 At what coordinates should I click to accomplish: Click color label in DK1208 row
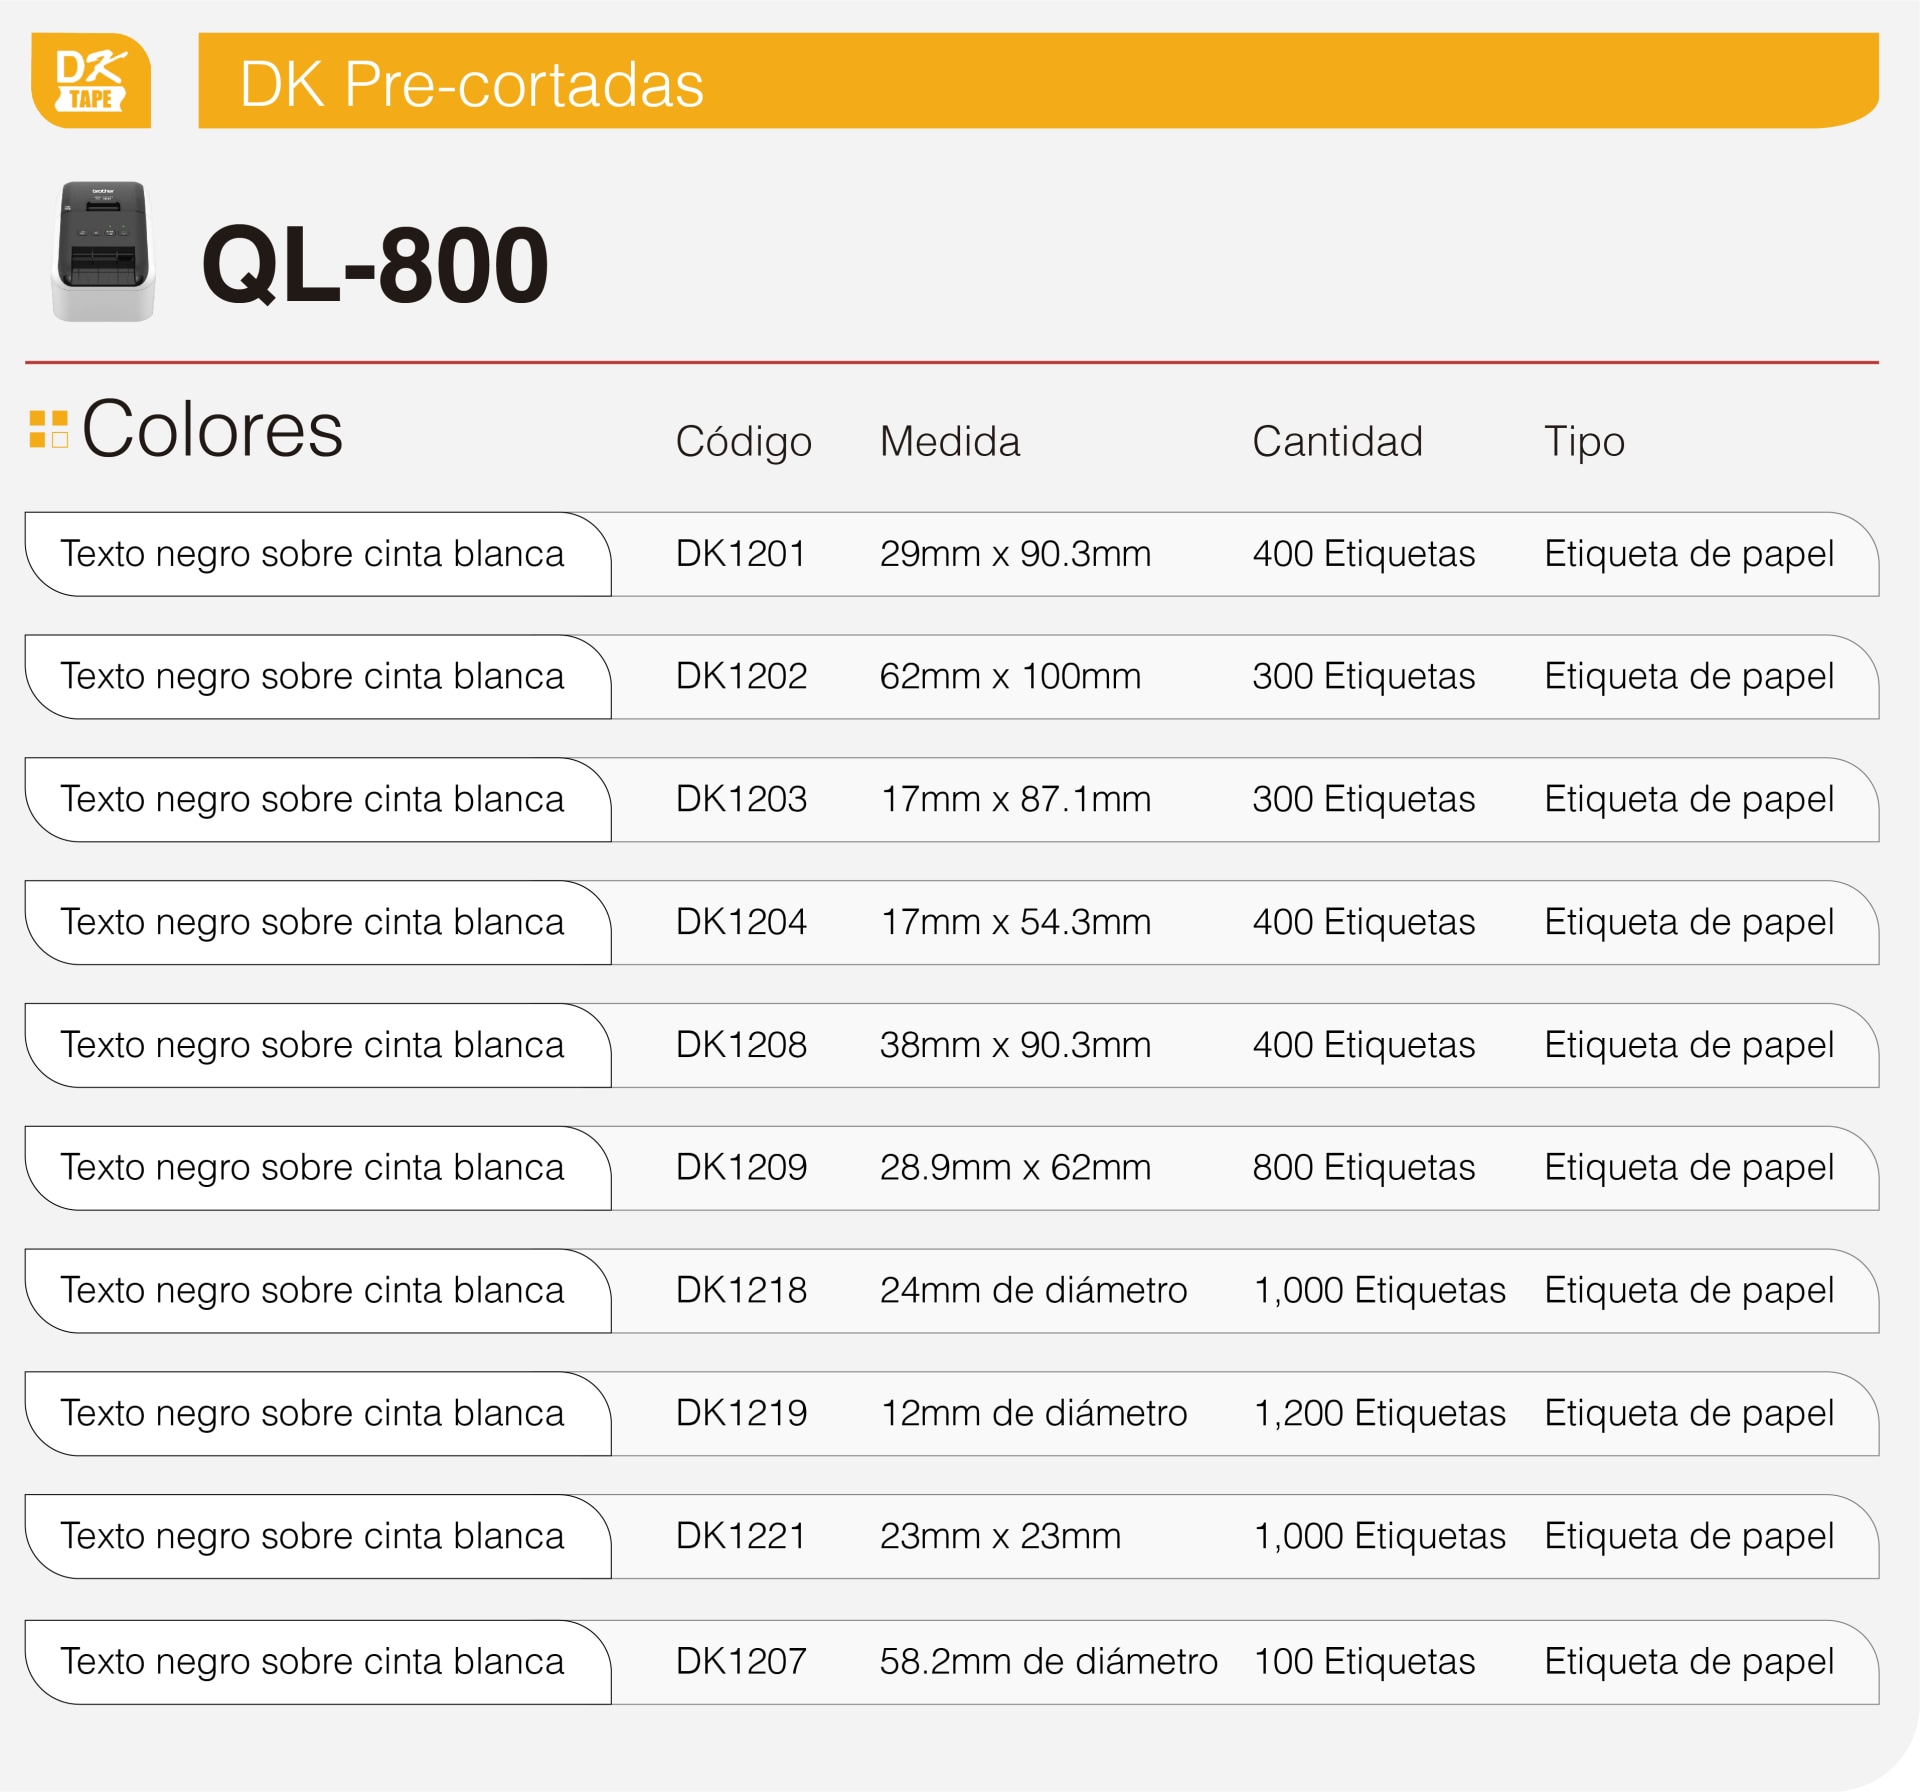coord(318,1047)
